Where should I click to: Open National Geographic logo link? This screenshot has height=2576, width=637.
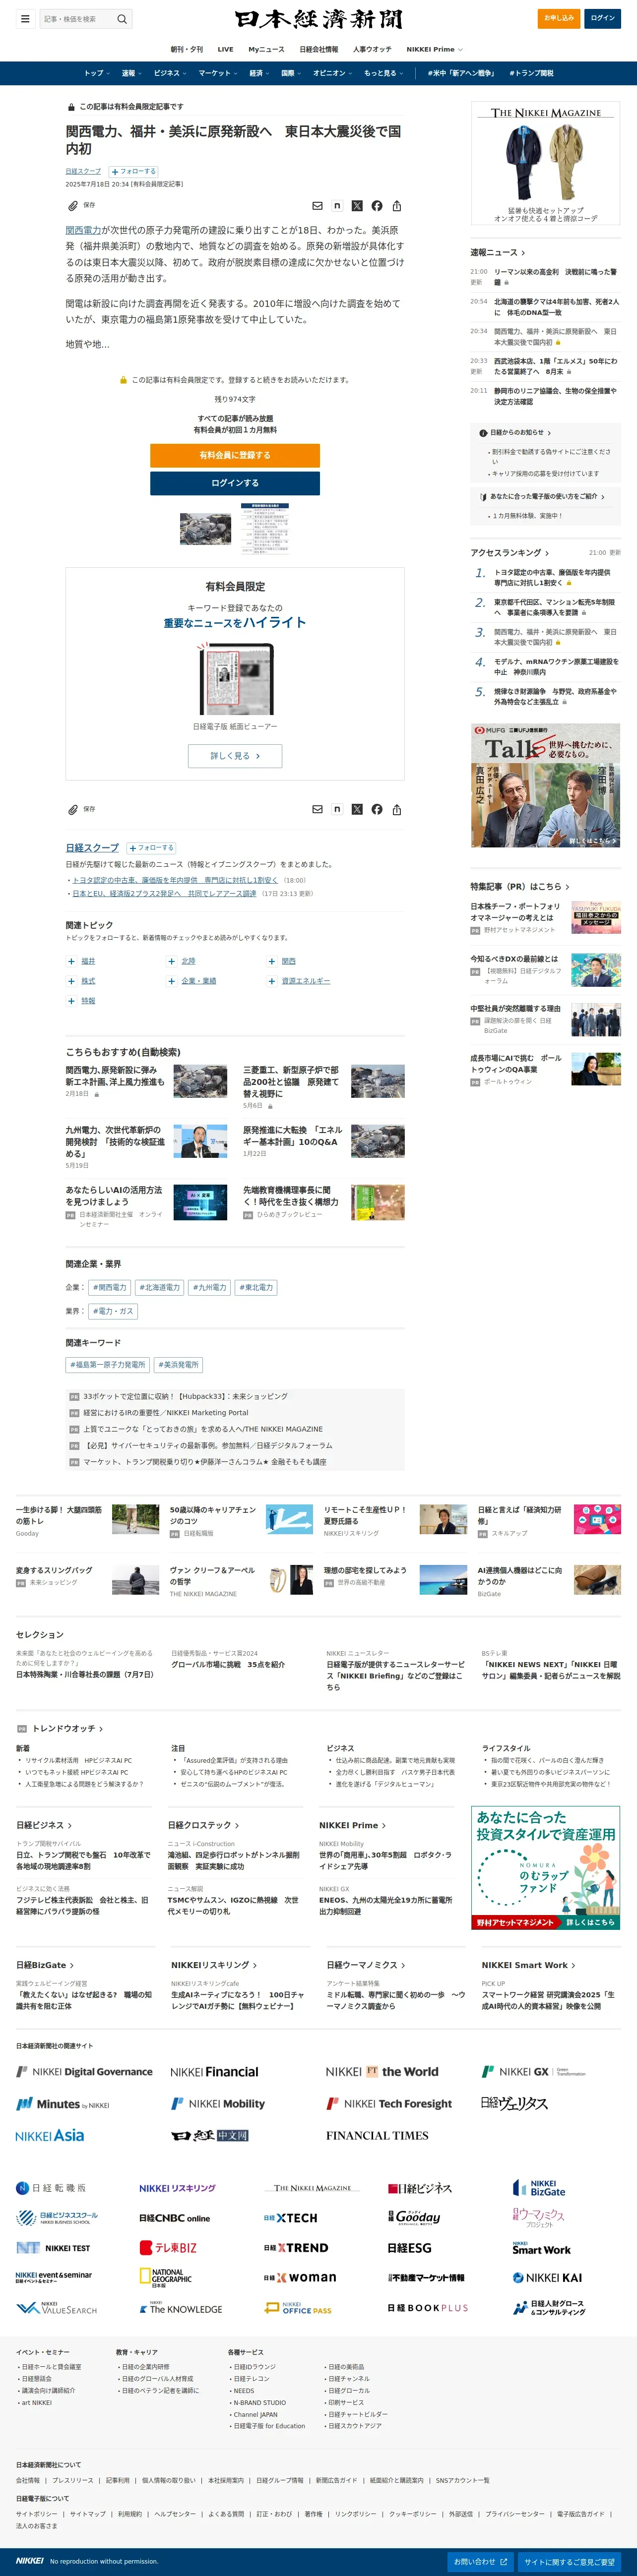[165, 2277]
